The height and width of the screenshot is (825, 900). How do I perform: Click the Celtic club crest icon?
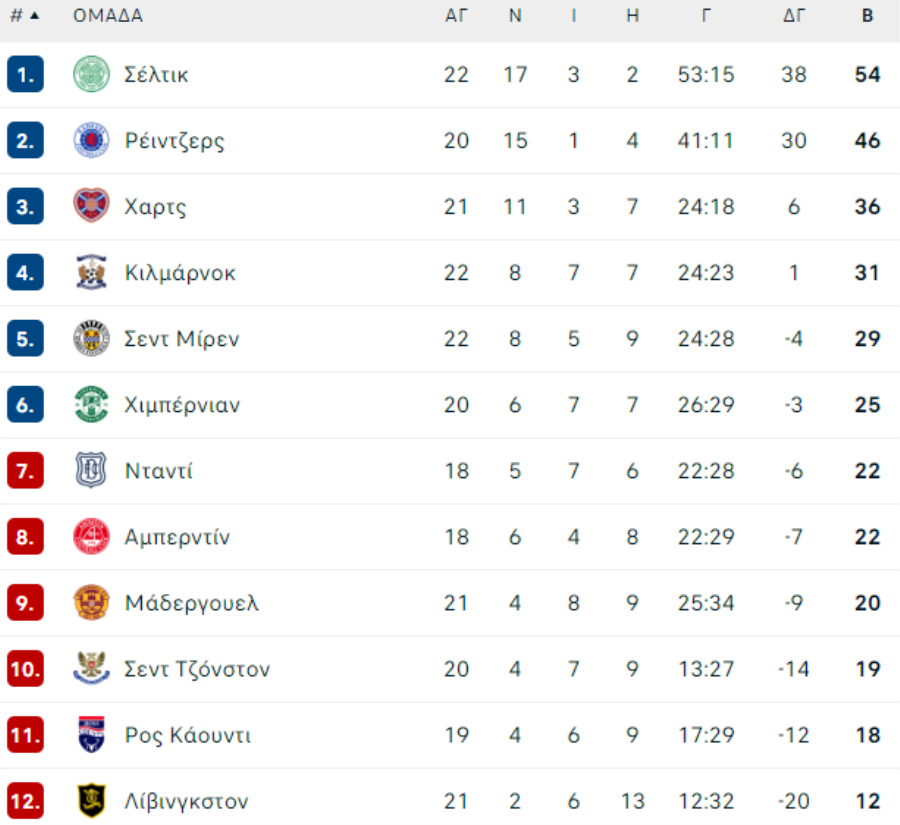(x=91, y=74)
